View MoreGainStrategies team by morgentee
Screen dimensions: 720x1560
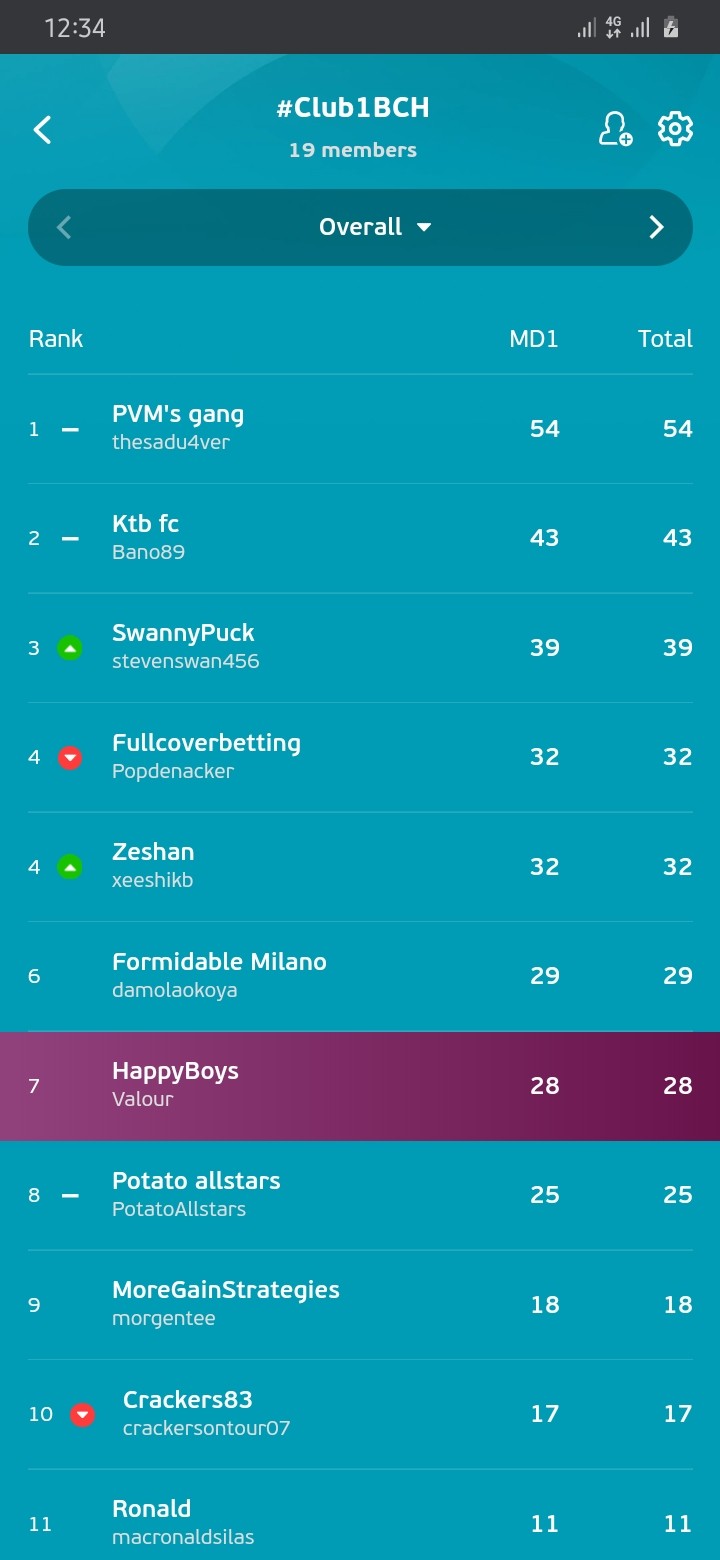tap(360, 1305)
